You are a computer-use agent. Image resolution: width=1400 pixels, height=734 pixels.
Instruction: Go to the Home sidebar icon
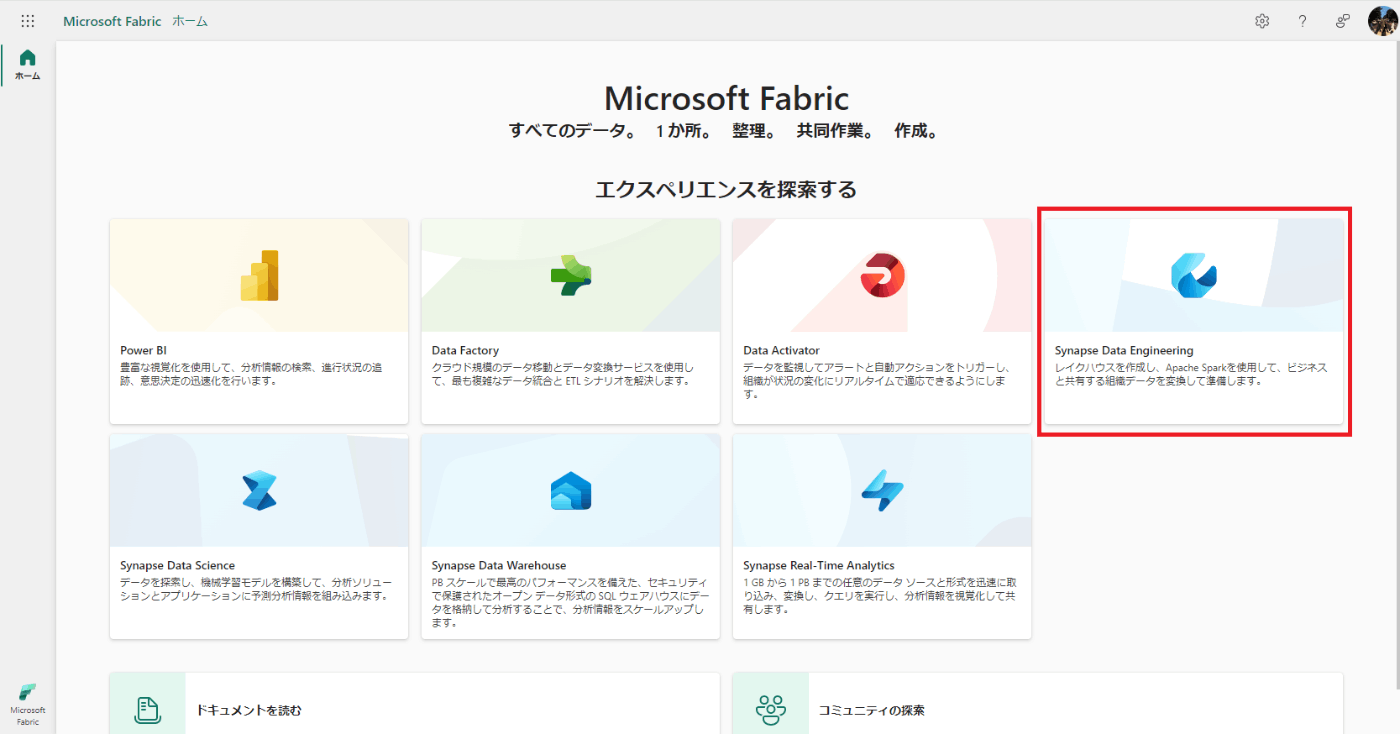(28, 64)
